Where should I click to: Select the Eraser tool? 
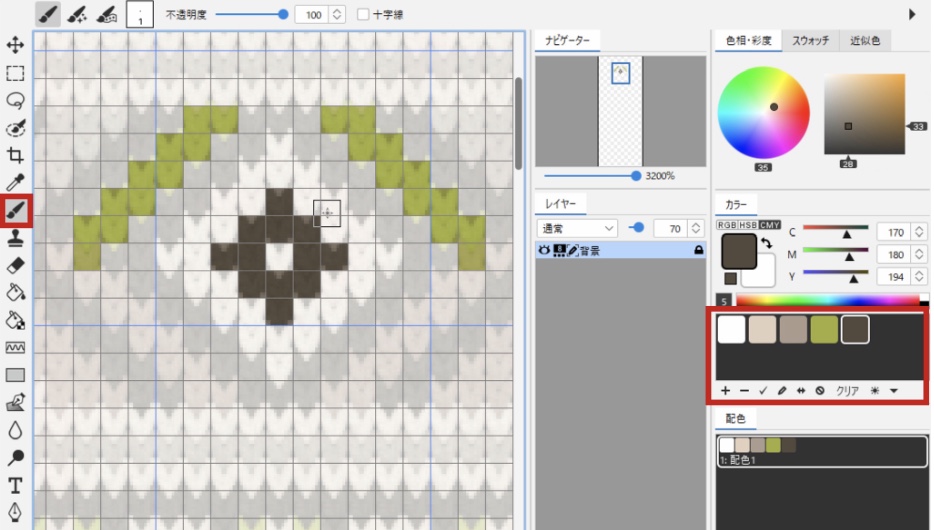(x=15, y=265)
